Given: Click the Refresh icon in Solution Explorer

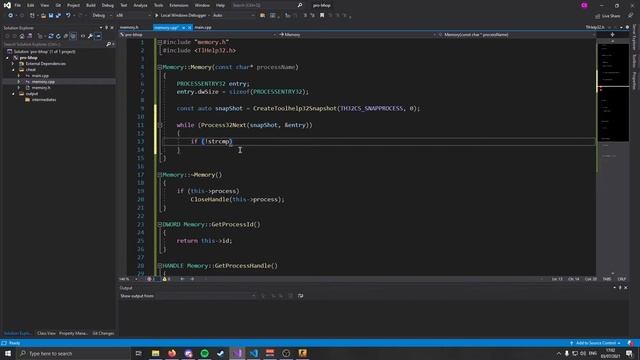Looking at the screenshot, I should click(x=58, y=36).
